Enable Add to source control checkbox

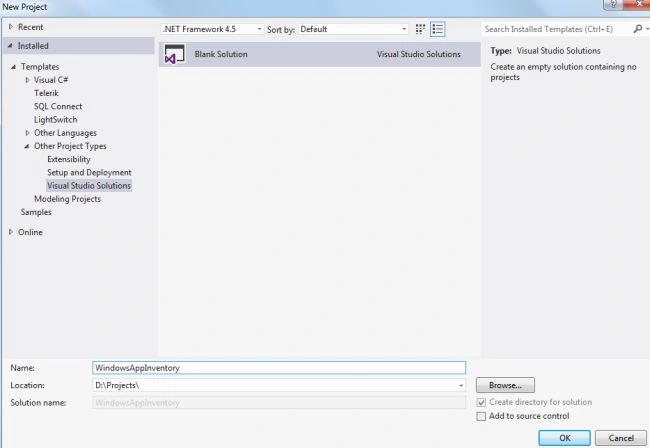pos(481,416)
